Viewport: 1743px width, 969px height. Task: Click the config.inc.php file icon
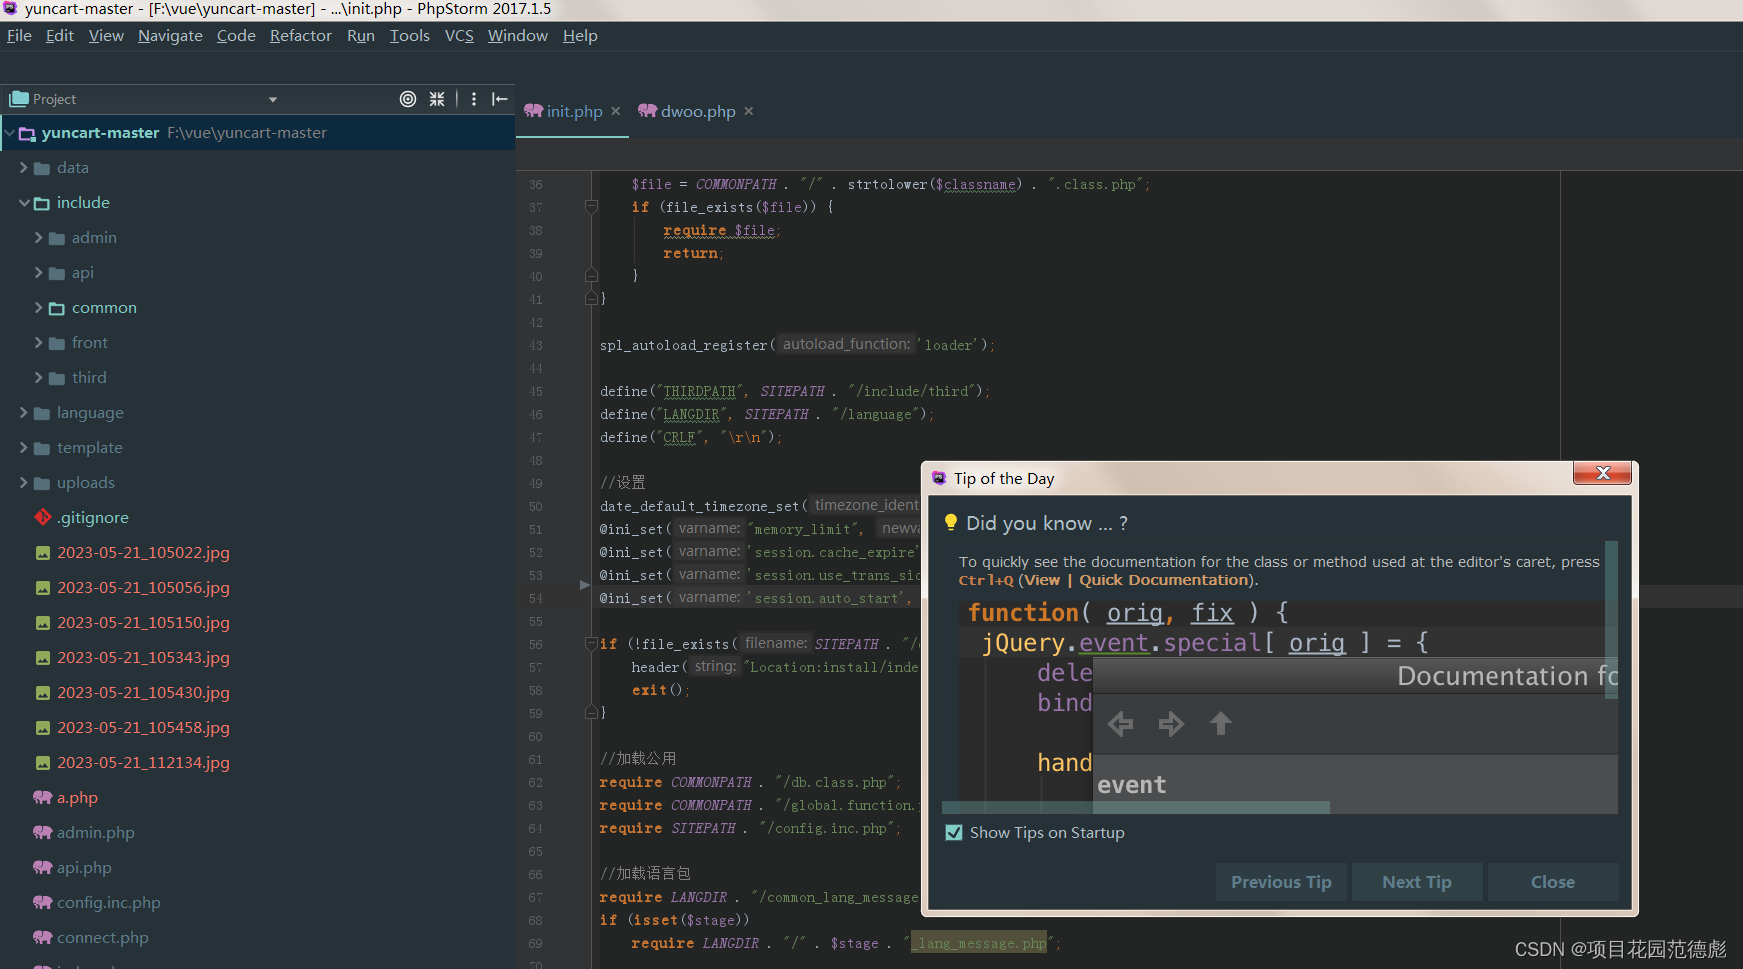(43, 902)
